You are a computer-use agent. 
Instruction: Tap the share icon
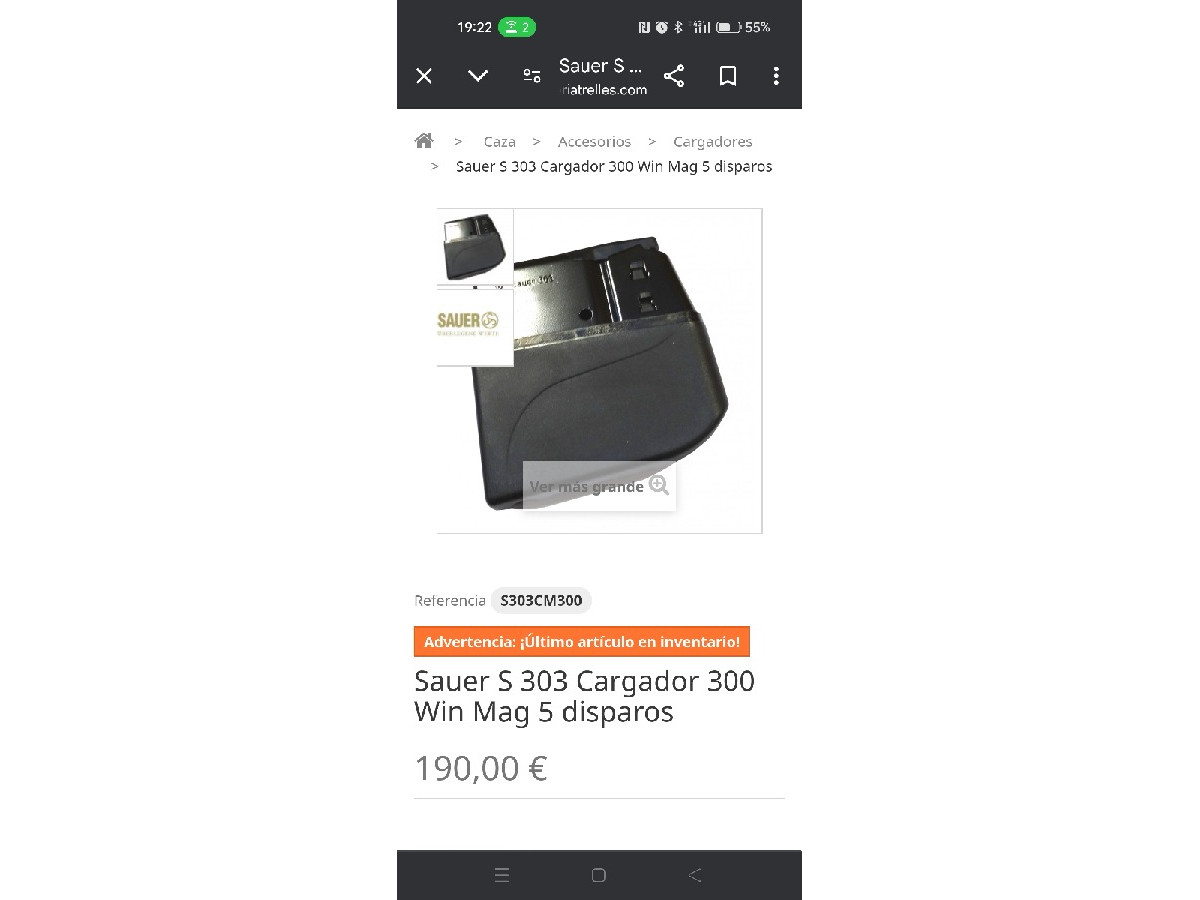[674, 76]
